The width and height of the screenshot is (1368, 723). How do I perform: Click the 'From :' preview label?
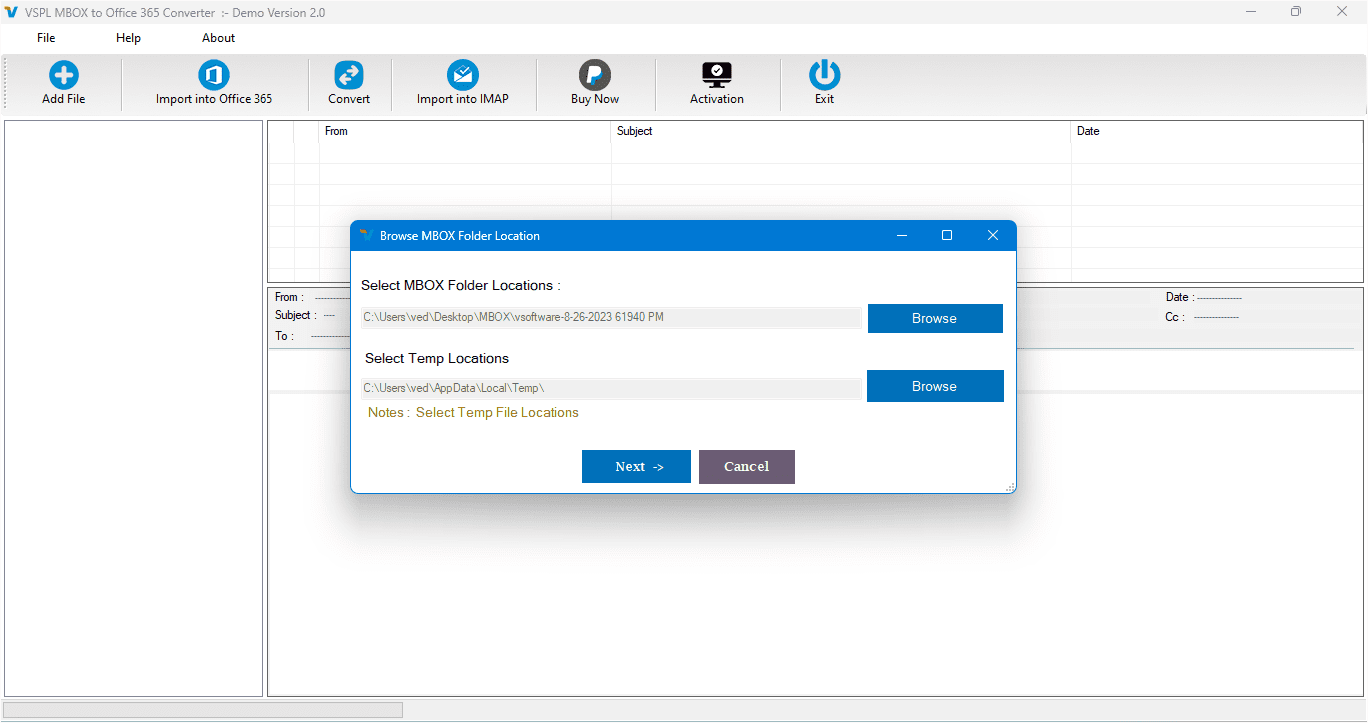289,297
